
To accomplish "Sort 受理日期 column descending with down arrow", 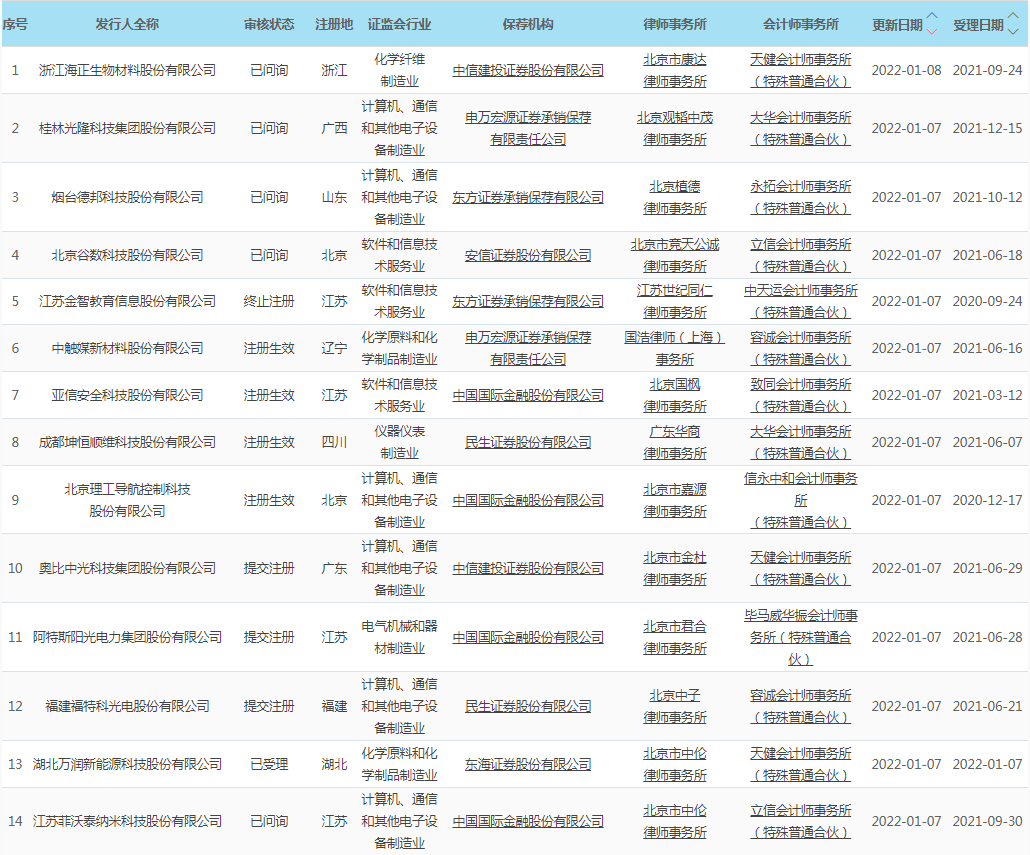I will coord(1013,31).
